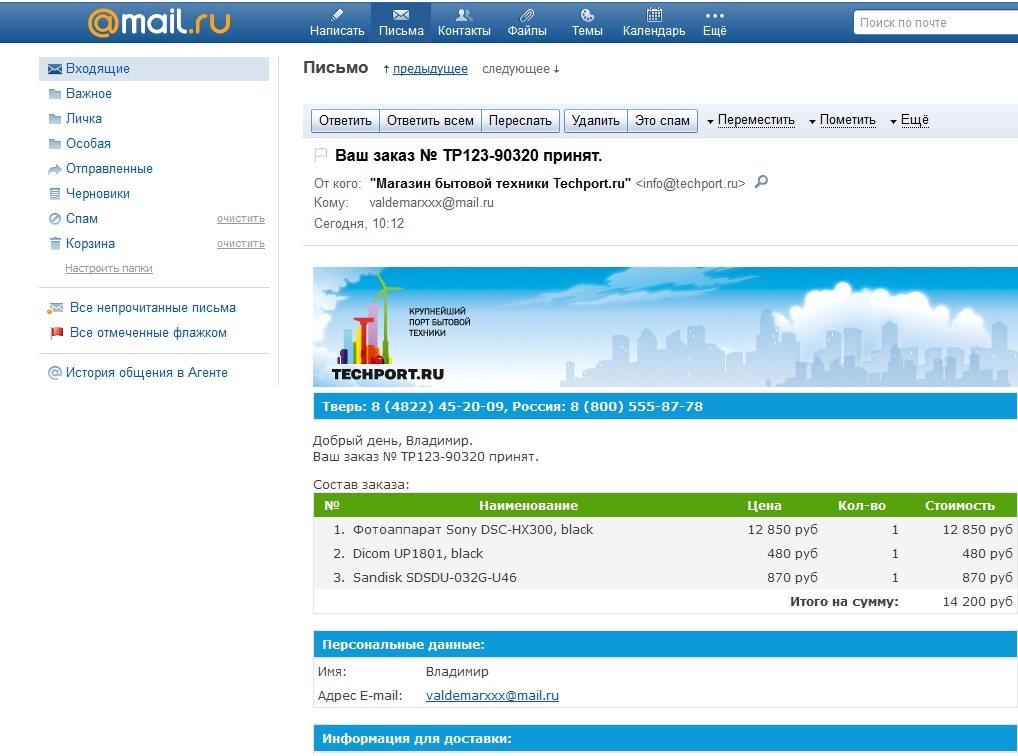Click row "Sandisk SDSDU-032G-U46"

[665, 578]
